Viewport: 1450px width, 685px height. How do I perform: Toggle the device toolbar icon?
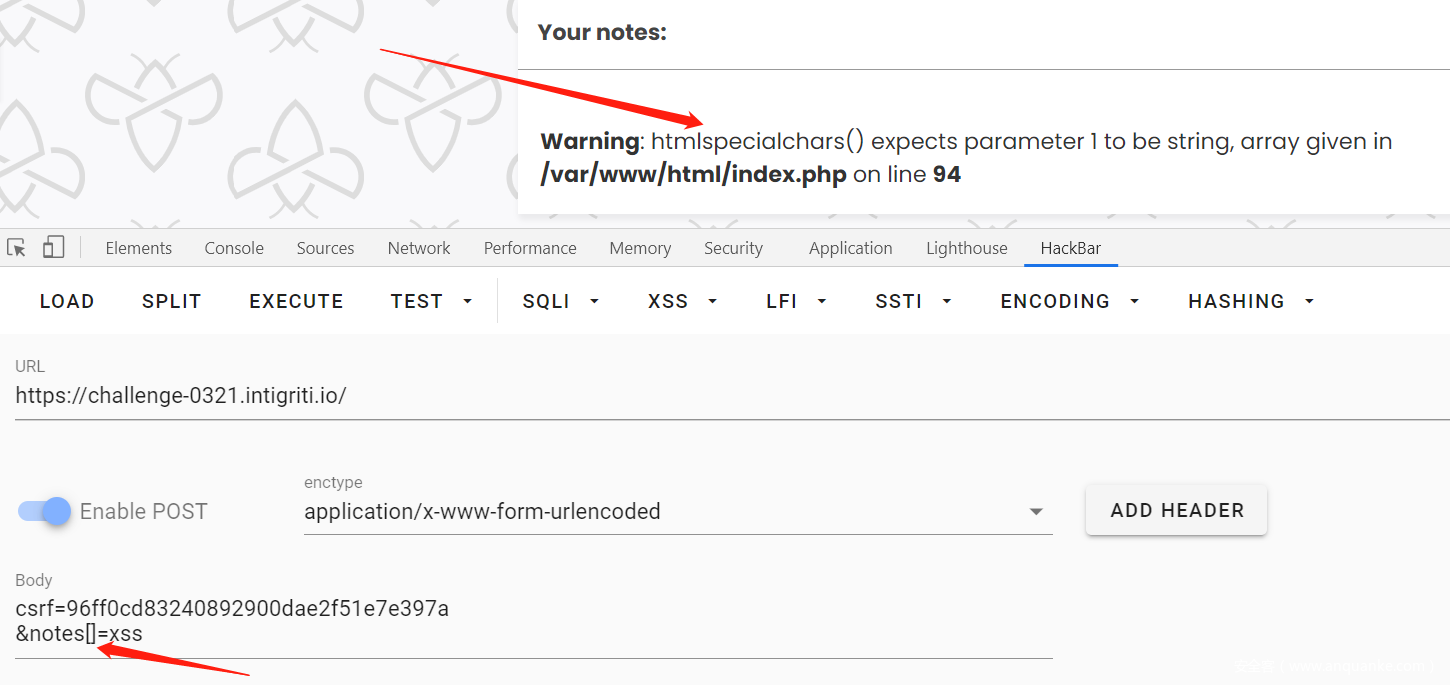pyautogui.click(x=53, y=248)
